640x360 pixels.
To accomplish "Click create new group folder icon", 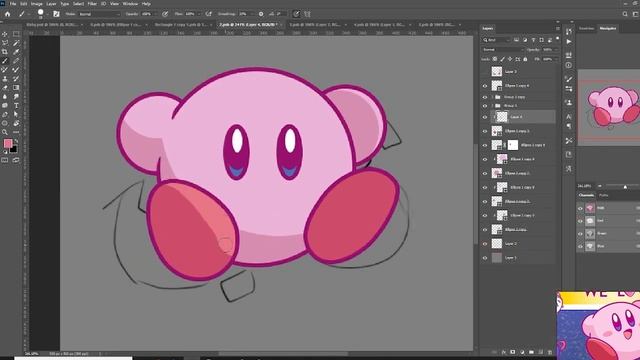I will pos(531,352).
